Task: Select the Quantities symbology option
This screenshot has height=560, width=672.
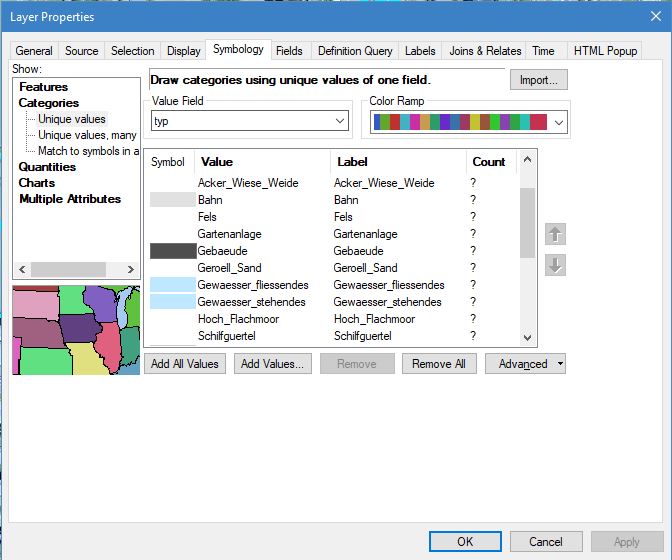Action: 47,167
